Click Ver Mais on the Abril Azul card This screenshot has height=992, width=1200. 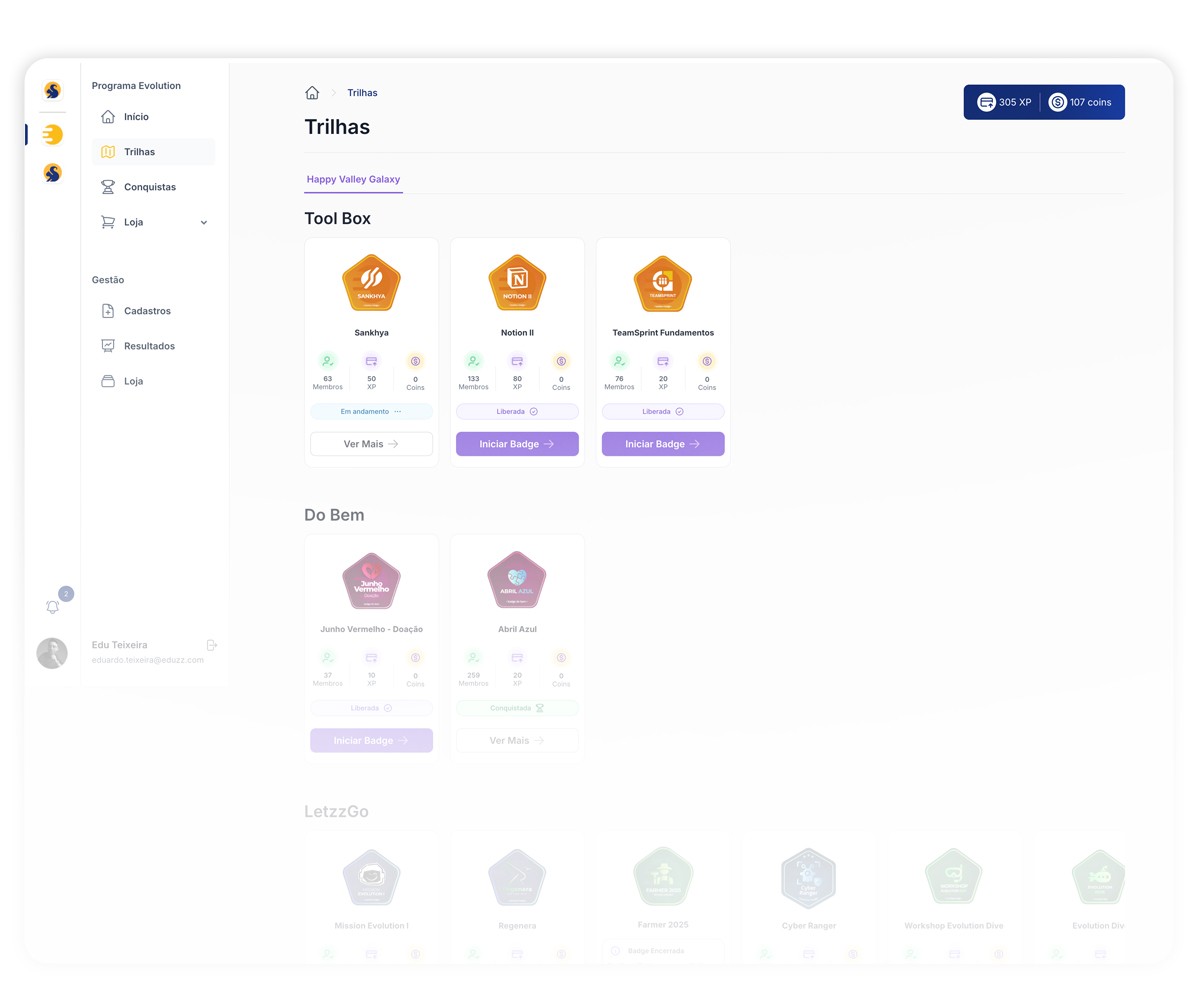(517, 741)
